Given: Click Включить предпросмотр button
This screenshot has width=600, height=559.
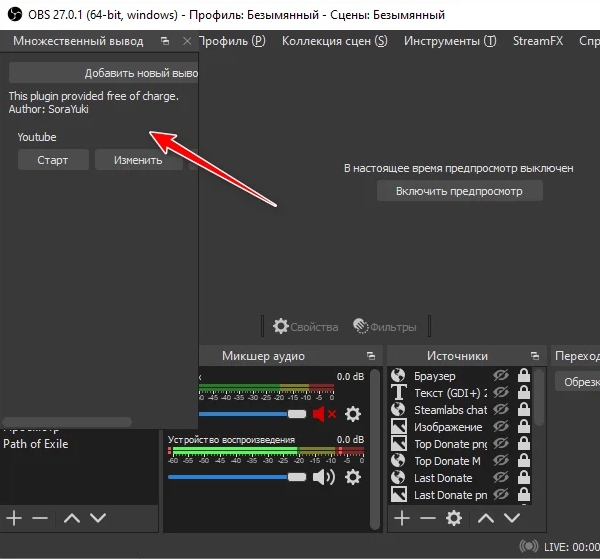Looking at the screenshot, I should coord(460,191).
